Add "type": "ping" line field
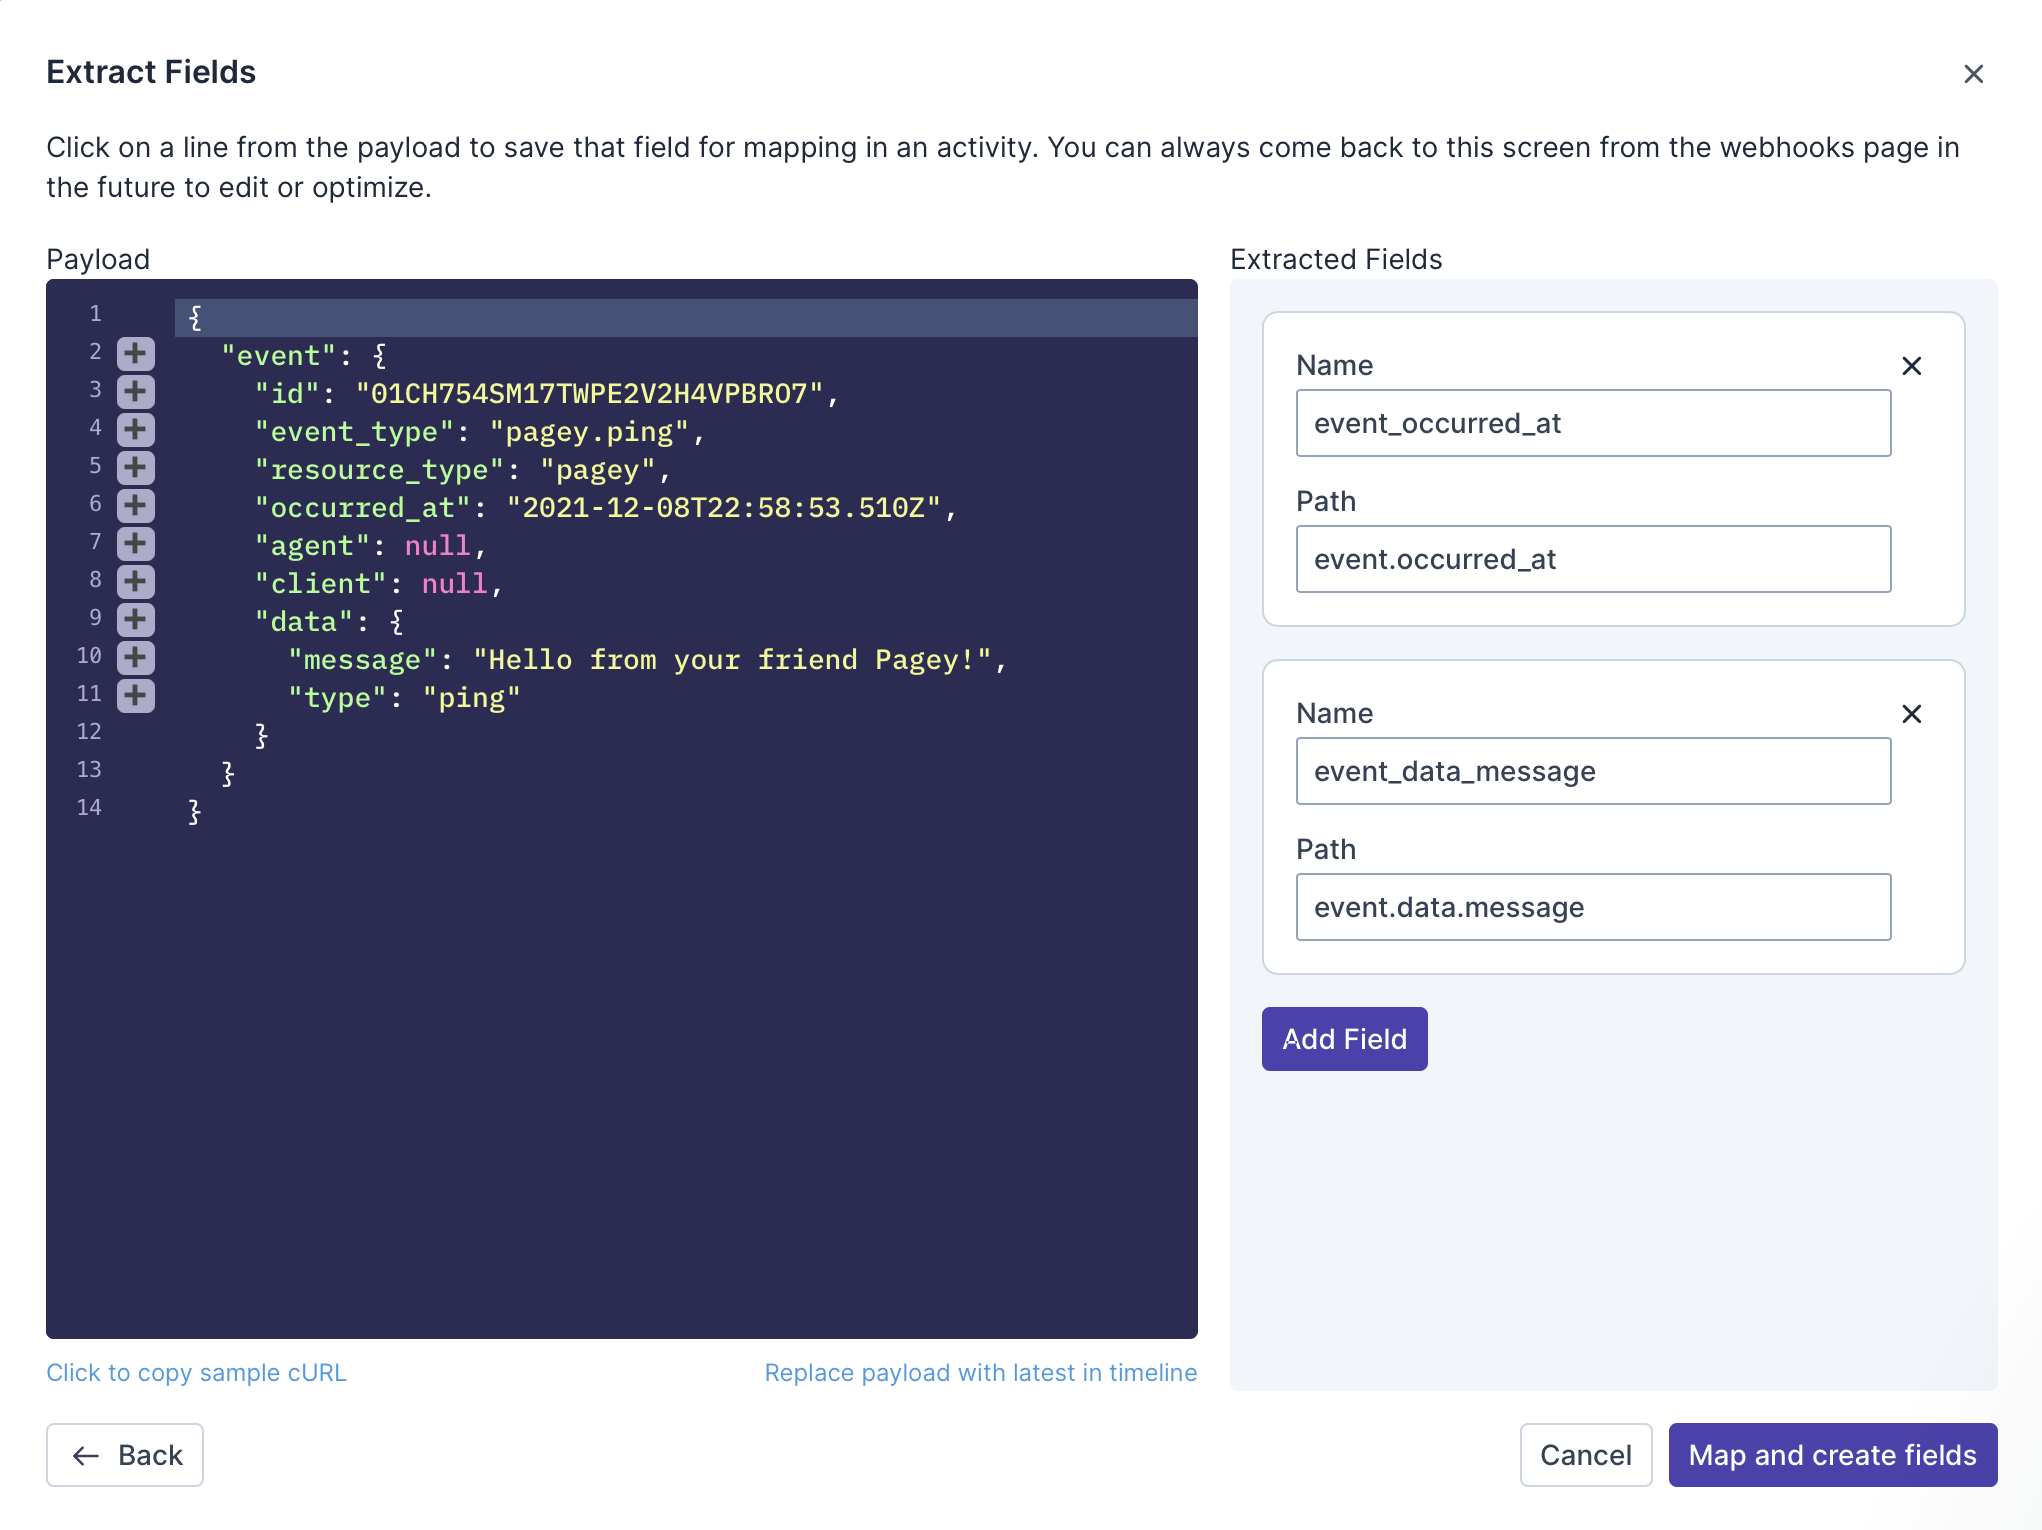Image resolution: width=2042 pixels, height=1530 pixels. pos(135,695)
